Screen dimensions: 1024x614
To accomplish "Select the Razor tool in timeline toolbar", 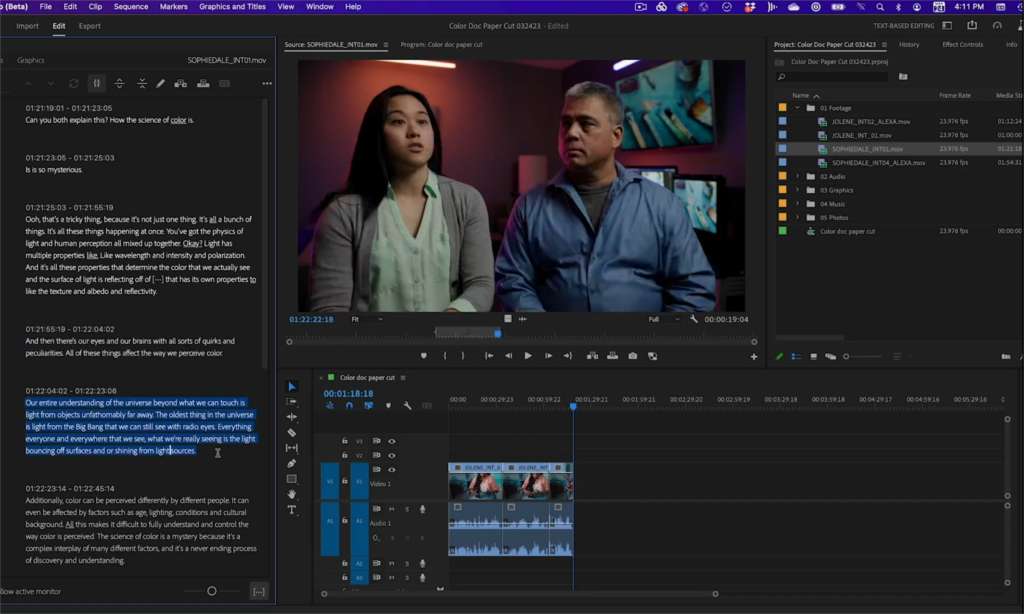I will (293, 434).
